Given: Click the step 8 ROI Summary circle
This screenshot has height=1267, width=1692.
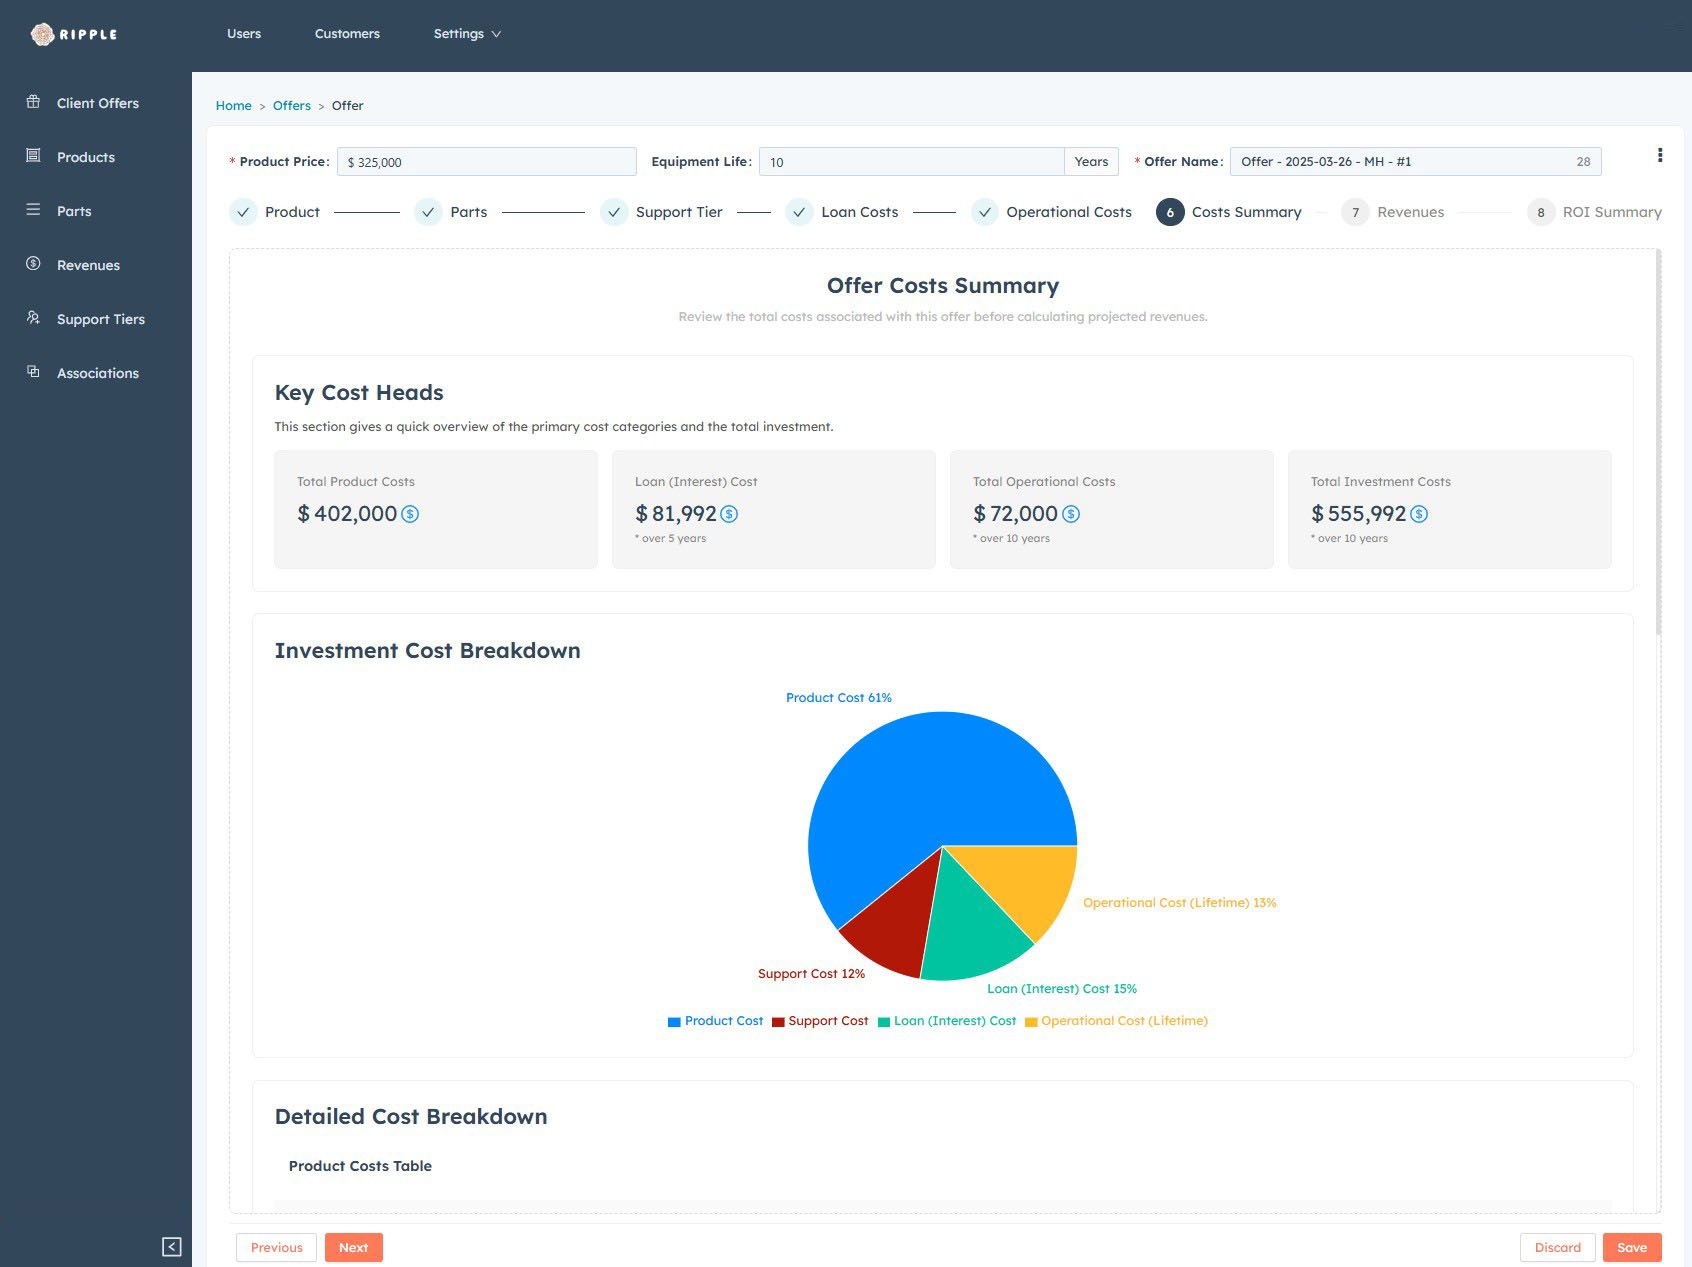Looking at the screenshot, I should (1541, 212).
